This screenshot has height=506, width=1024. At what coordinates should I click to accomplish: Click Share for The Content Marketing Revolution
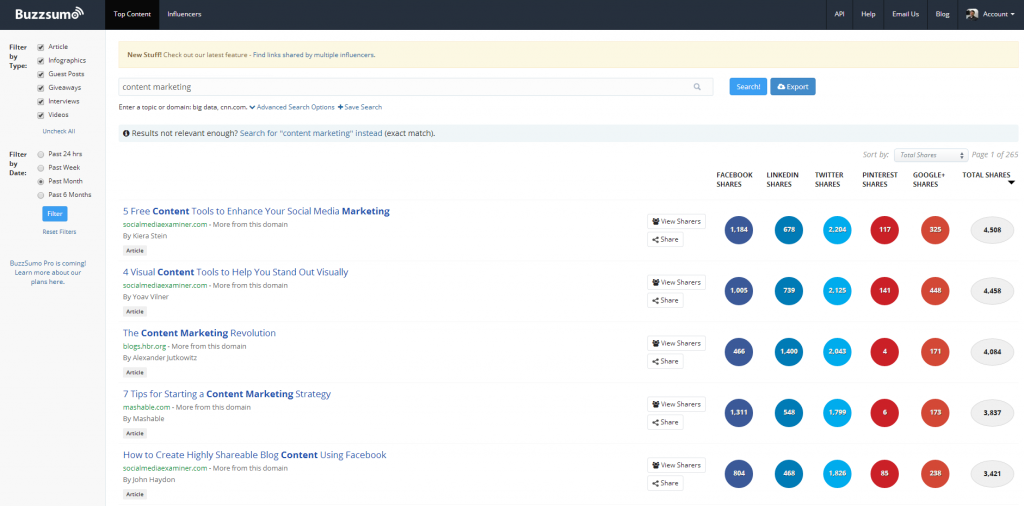(665, 361)
